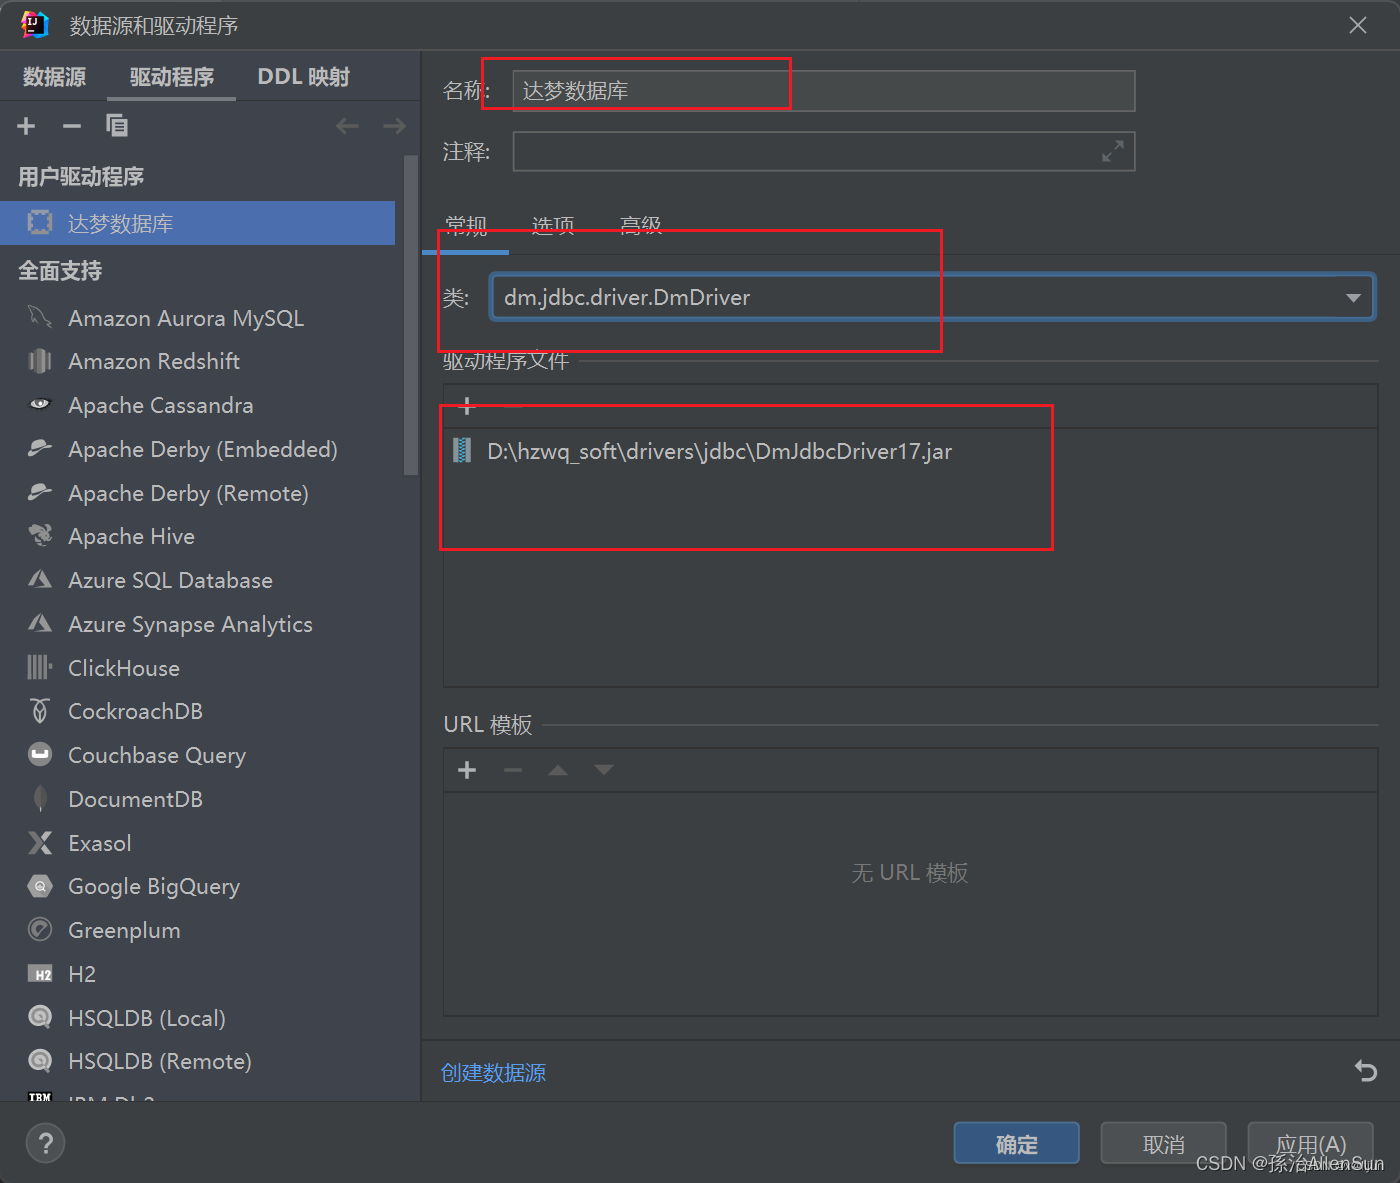Click the IntelliJ logo in title bar
The image size is (1400, 1183).
click(35, 25)
